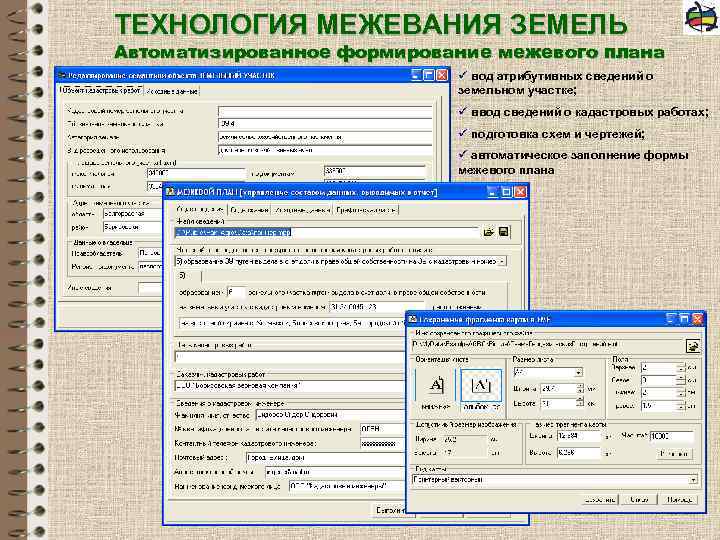The height and width of the screenshot is (540, 720).
Task: Title bar icon of the semantics editing window
Action: tap(62, 75)
